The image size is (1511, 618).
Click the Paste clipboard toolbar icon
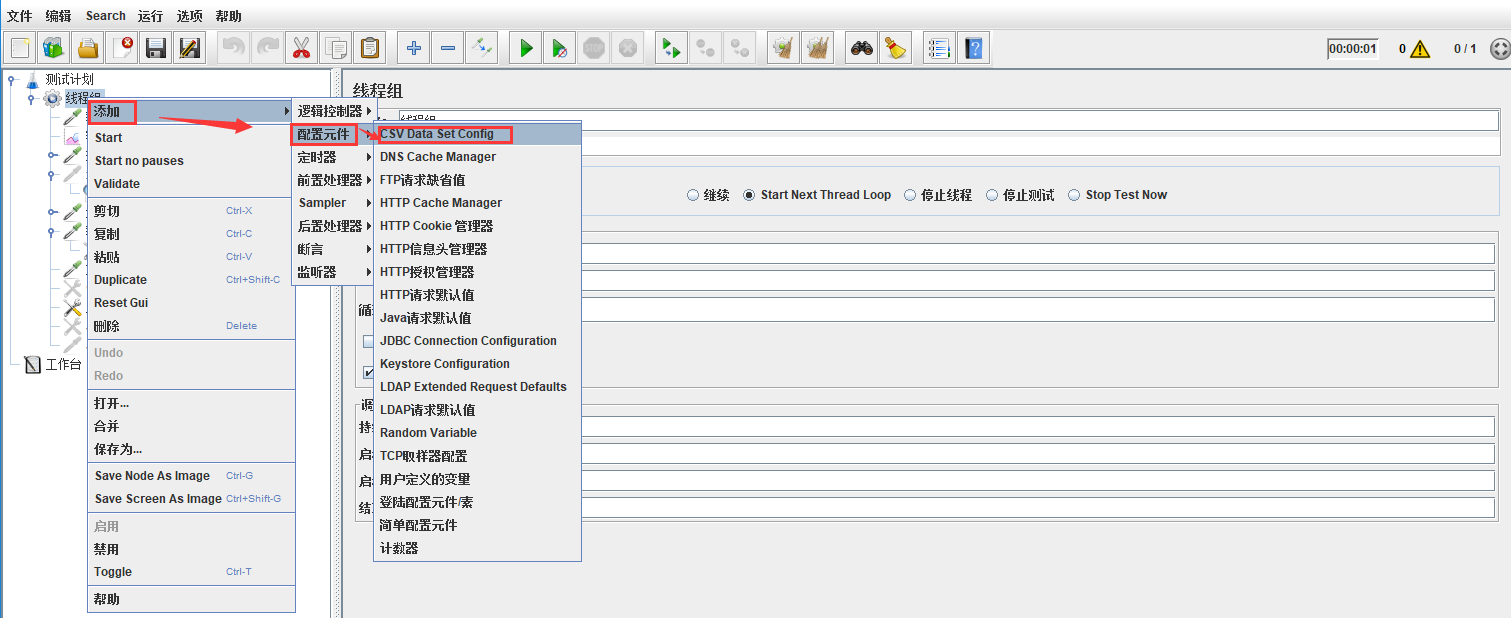click(x=370, y=47)
